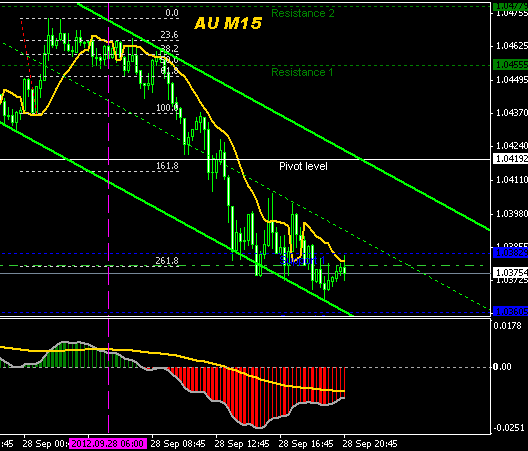528x451 pixels.
Task: Click the 28 Sep 20:45 time label
Action: (370, 443)
